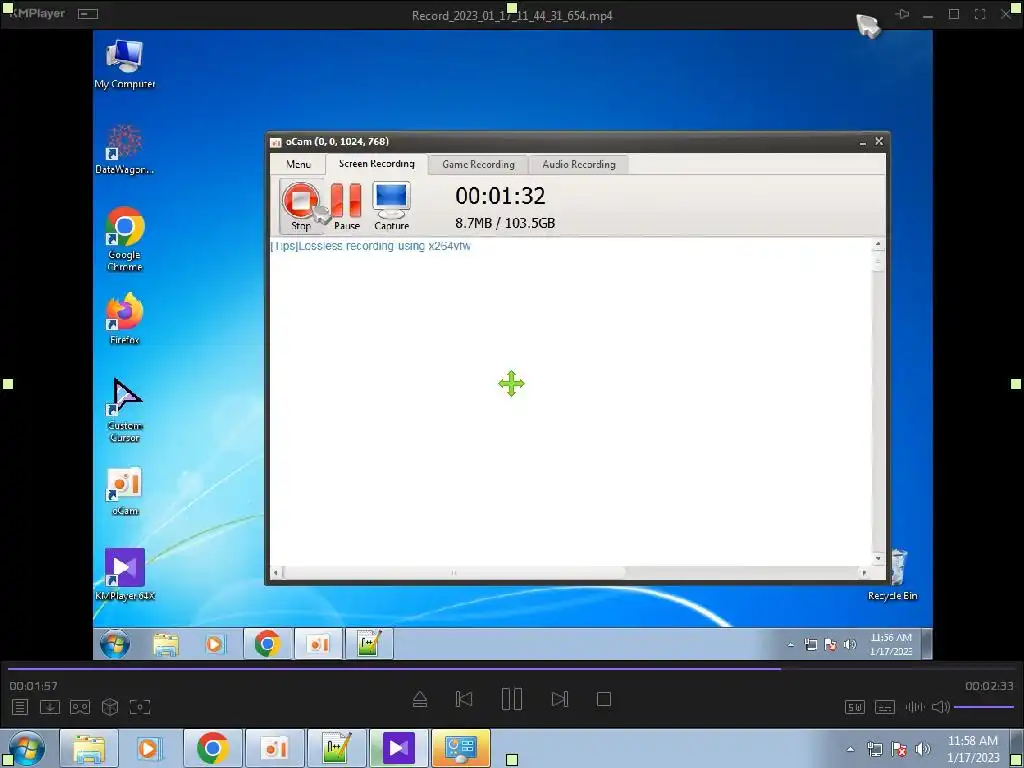
Task: Toggle the subtitles icon in KMPlayer
Action: click(x=884, y=707)
